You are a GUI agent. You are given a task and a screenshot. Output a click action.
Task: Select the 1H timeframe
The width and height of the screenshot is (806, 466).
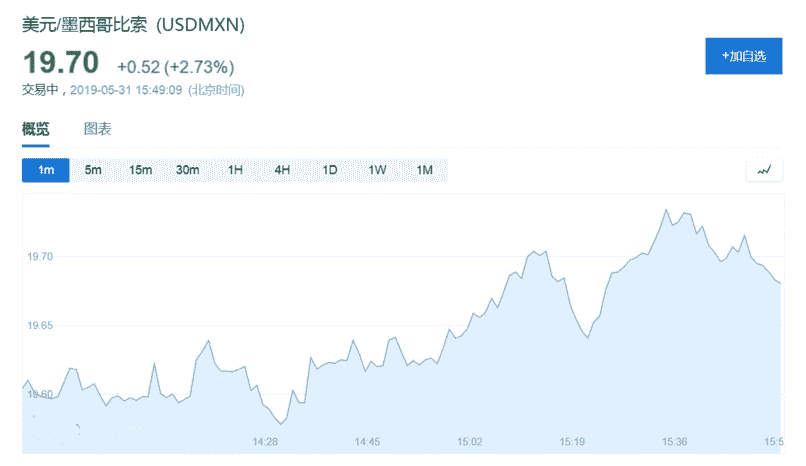tap(235, 170)
